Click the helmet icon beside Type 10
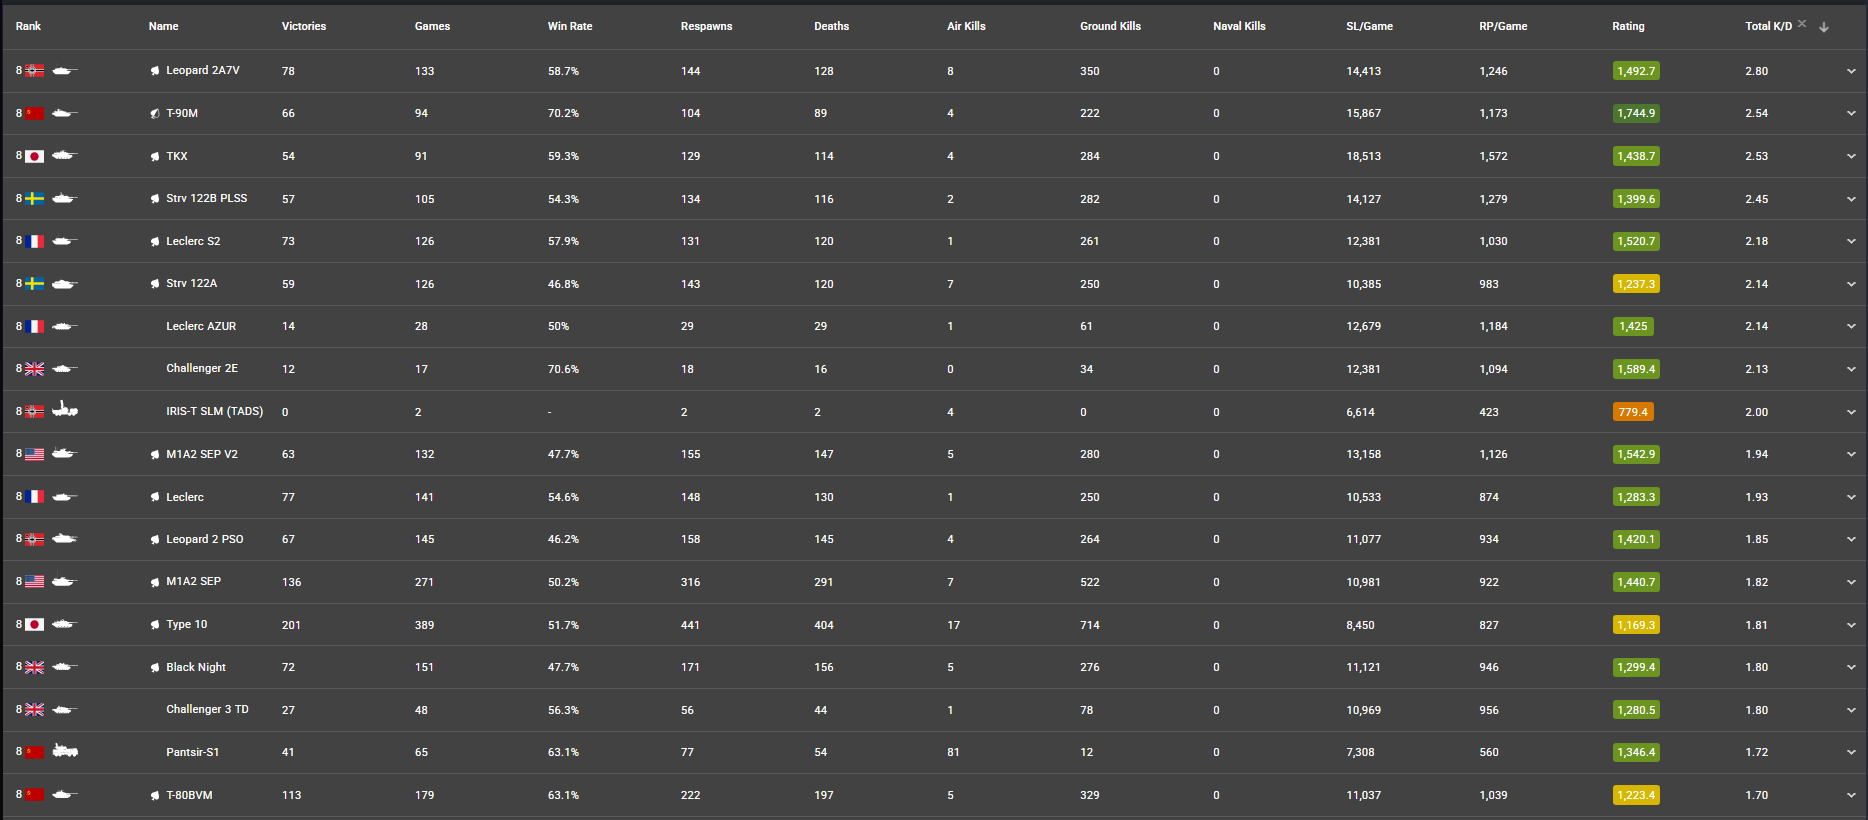Viewport: 1868px width, 820px height. [x=155, y=625]
